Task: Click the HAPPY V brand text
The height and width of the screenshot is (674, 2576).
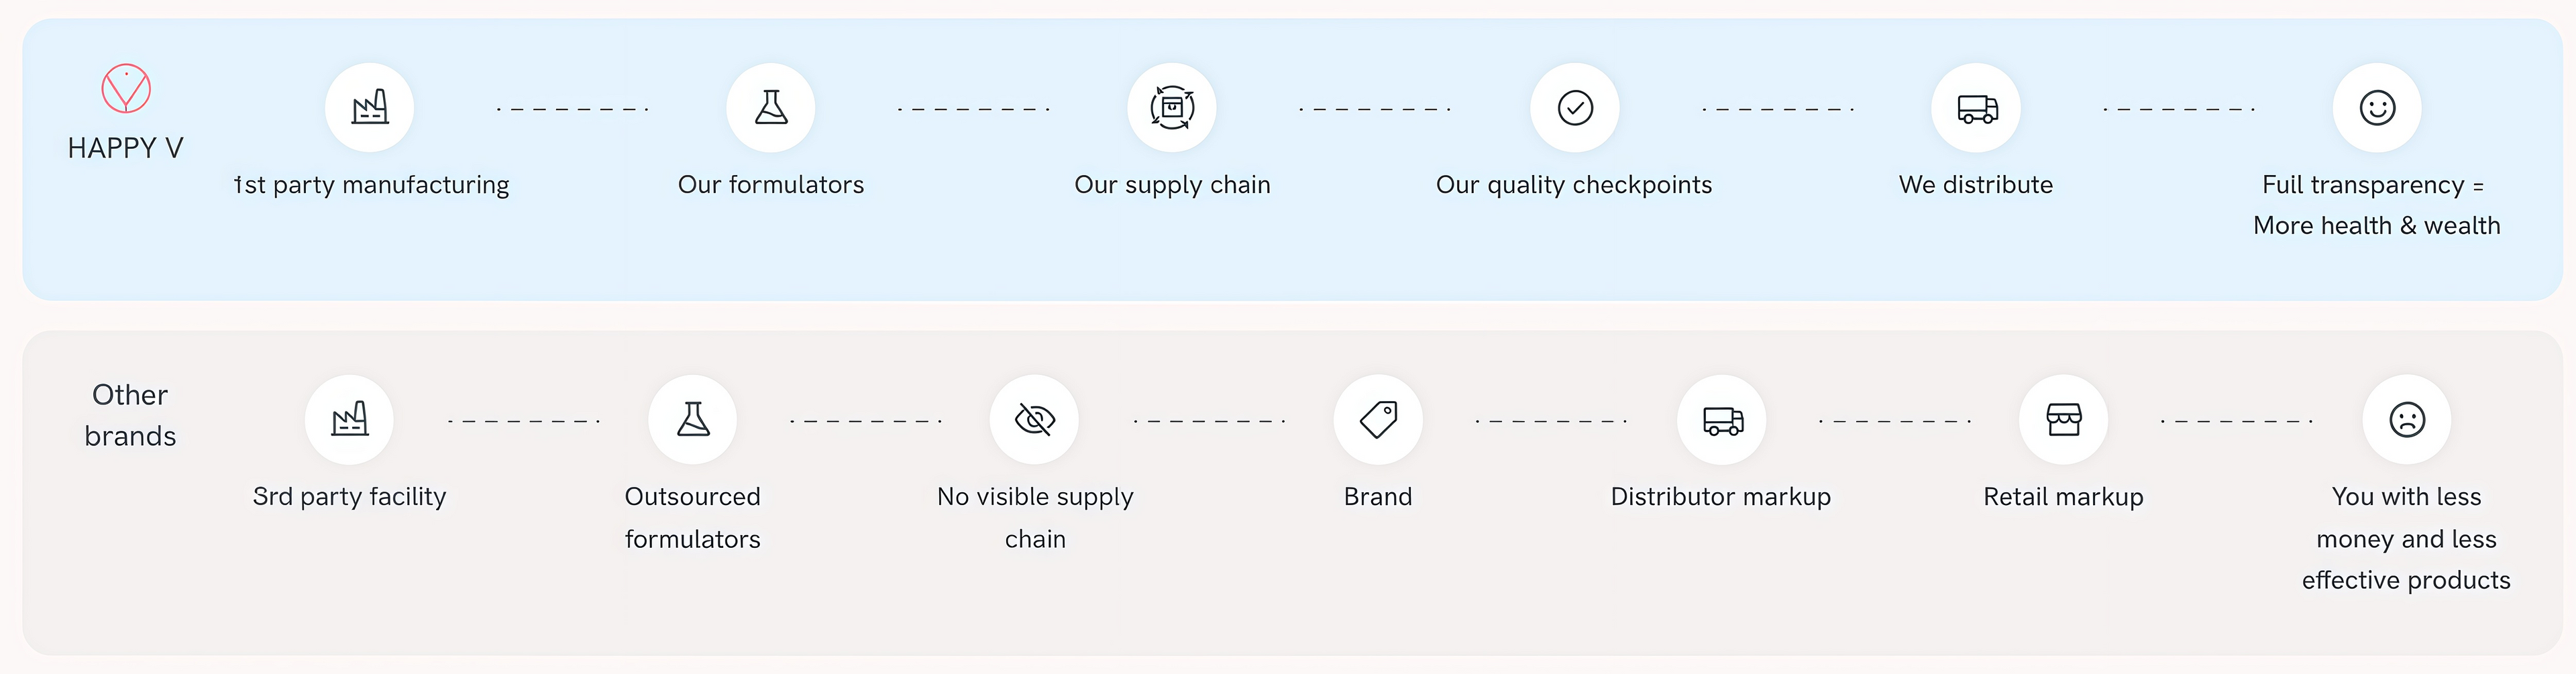Action: tap(126, 149)
